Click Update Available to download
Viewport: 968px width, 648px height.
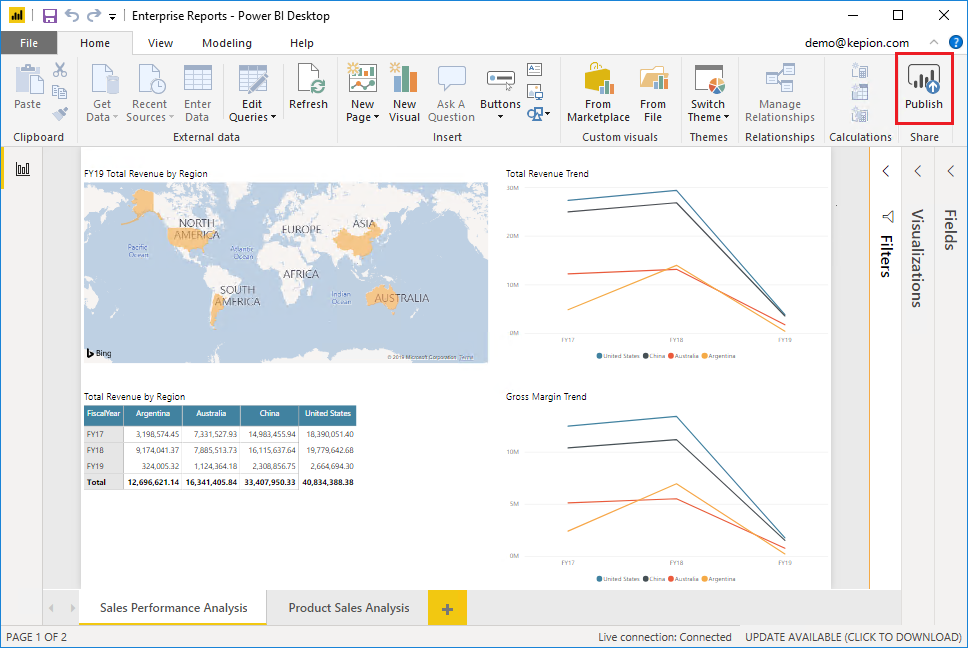853,637
